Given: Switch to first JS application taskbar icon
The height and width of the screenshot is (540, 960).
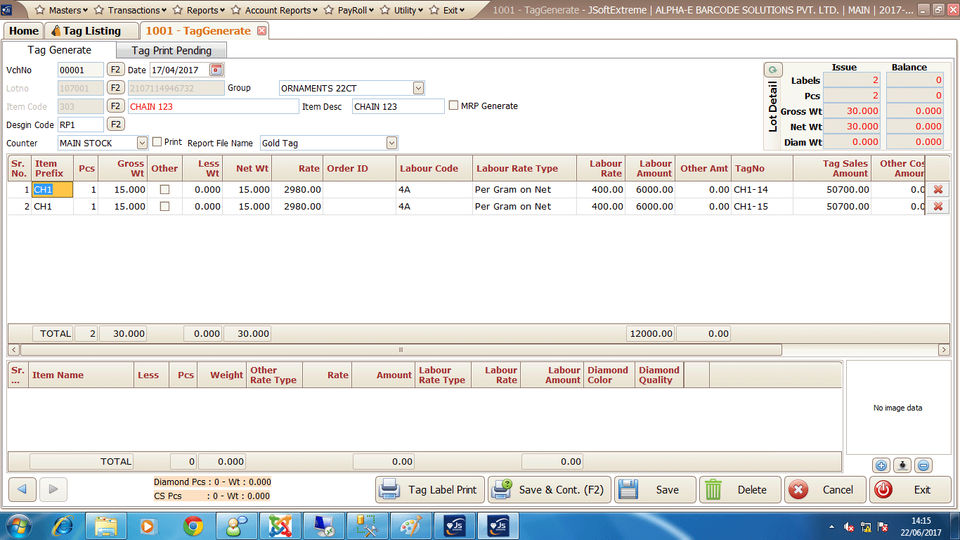Looking at the screenshot, I should pos(455,526).
